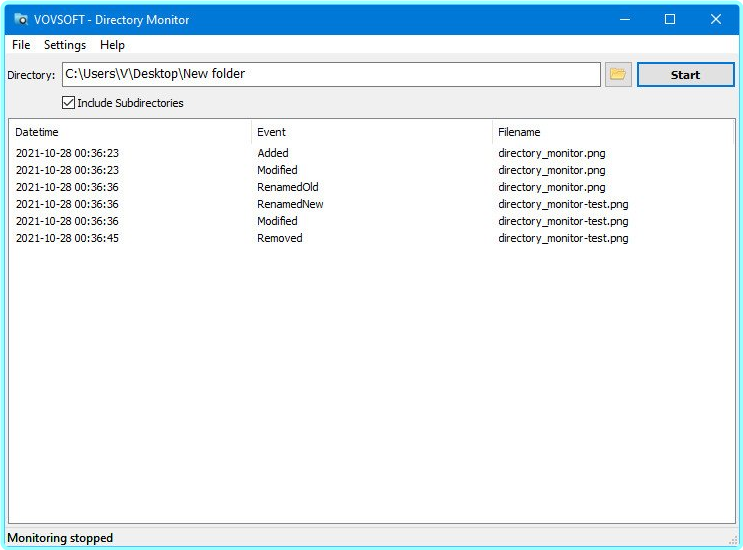Select the RenamedNew event cell

coord(290,204)
